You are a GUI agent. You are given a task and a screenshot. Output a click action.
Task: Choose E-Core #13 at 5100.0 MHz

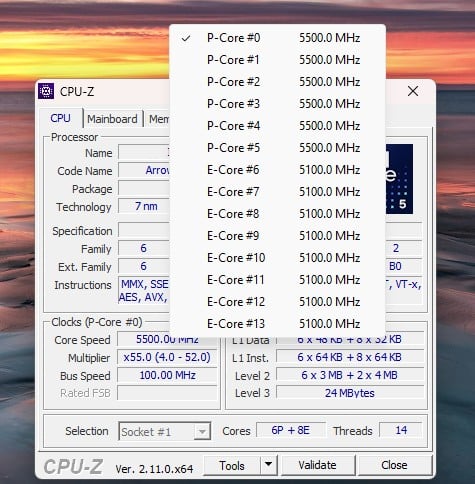click(x=277, y=324)
